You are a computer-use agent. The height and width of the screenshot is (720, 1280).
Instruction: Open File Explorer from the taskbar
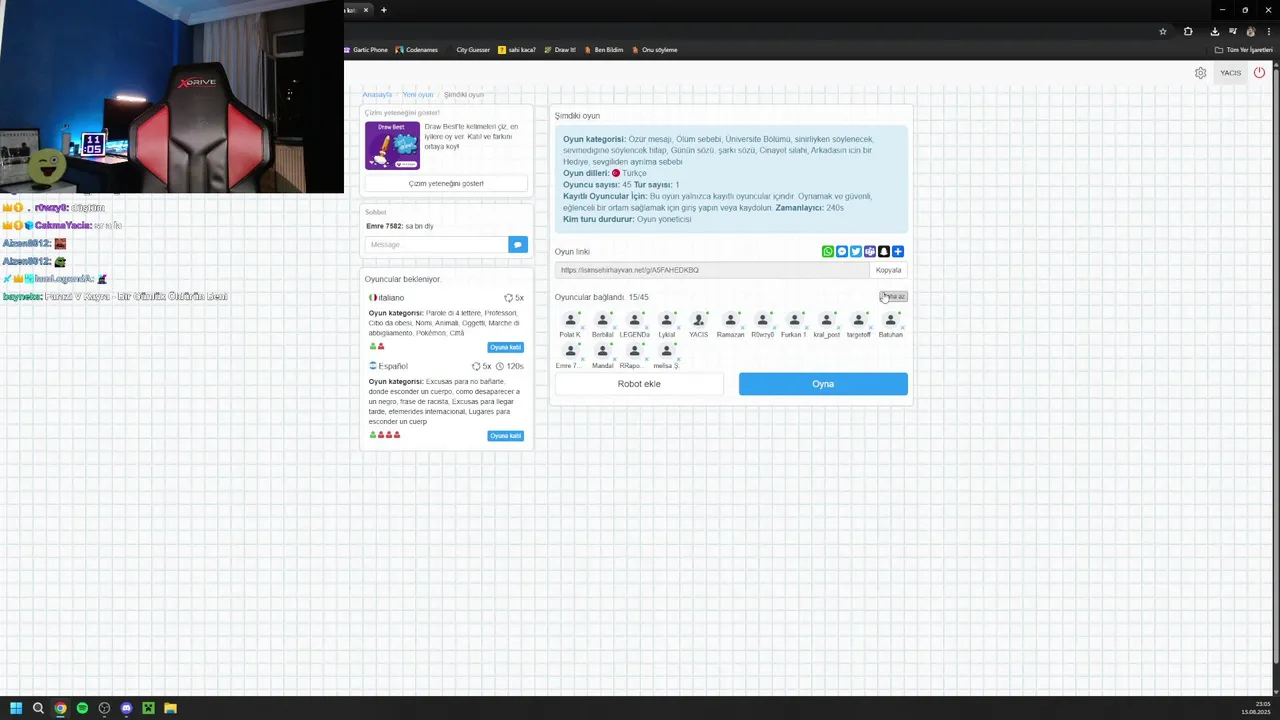pos(170,708)
